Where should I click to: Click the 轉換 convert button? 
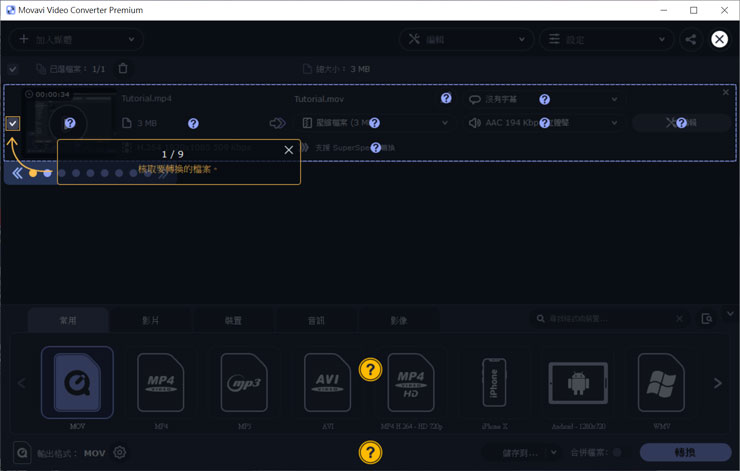tap(685, 452)
